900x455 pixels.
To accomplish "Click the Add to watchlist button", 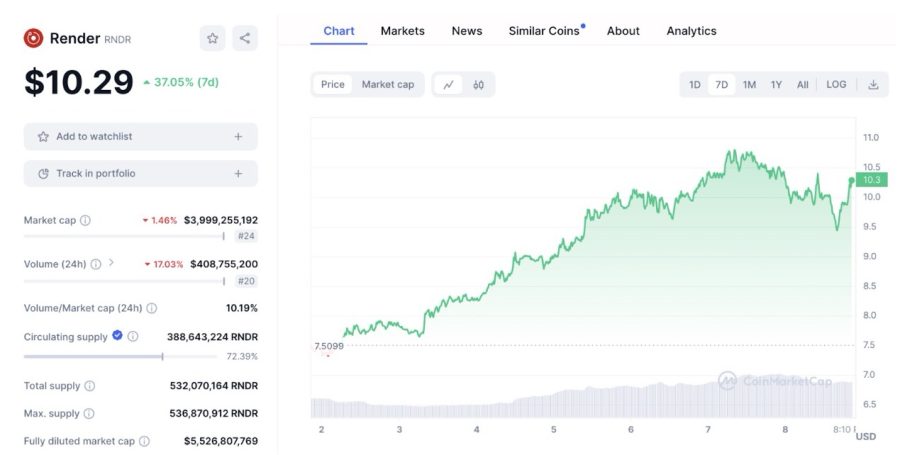I will (x=141, y=137).
